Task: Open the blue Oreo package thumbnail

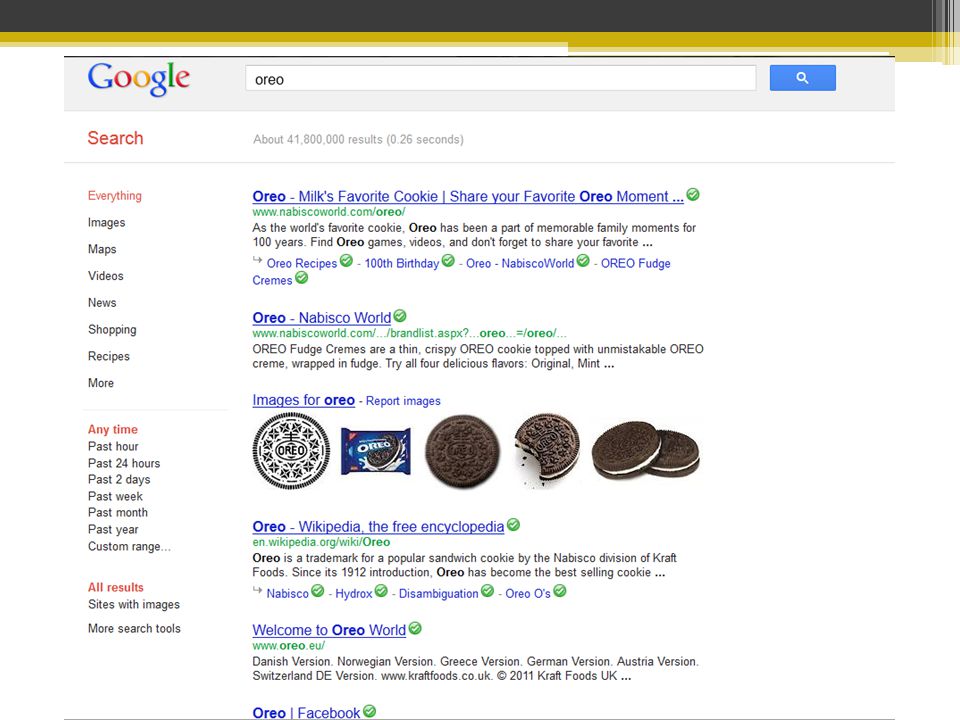Action: coord(375,452)
